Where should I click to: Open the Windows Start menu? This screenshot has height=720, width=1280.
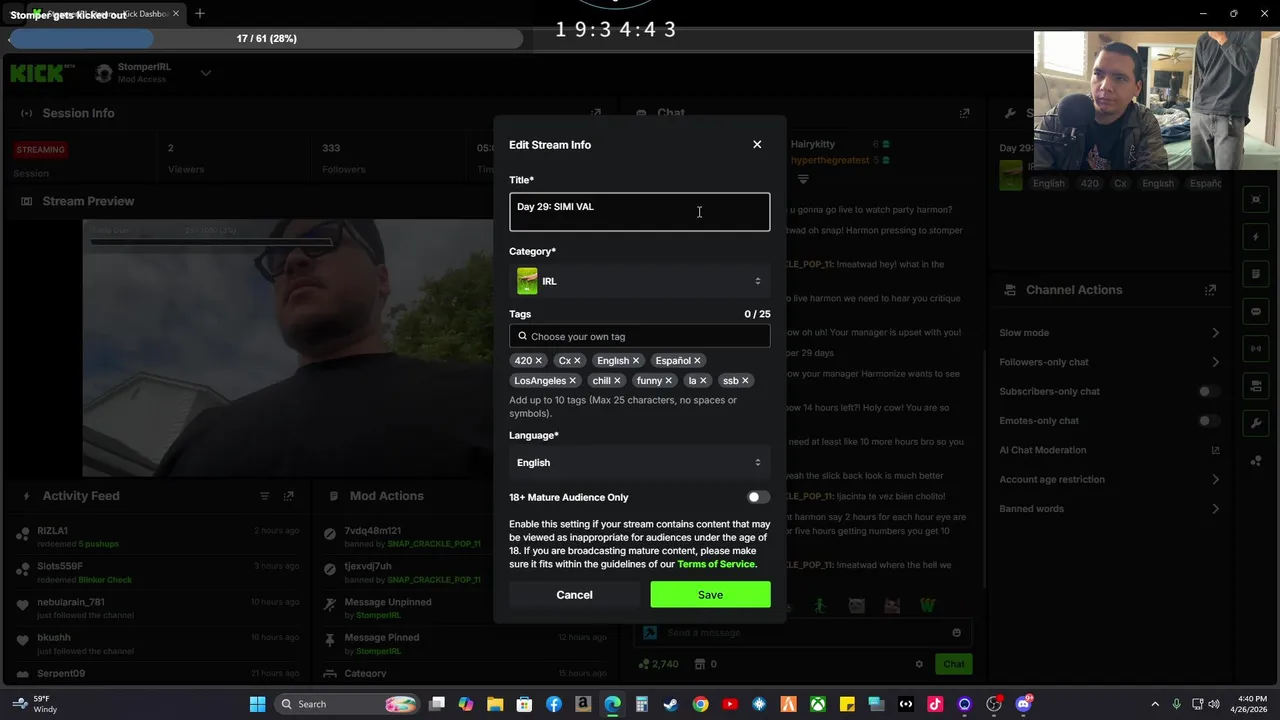tap(257, 704)
